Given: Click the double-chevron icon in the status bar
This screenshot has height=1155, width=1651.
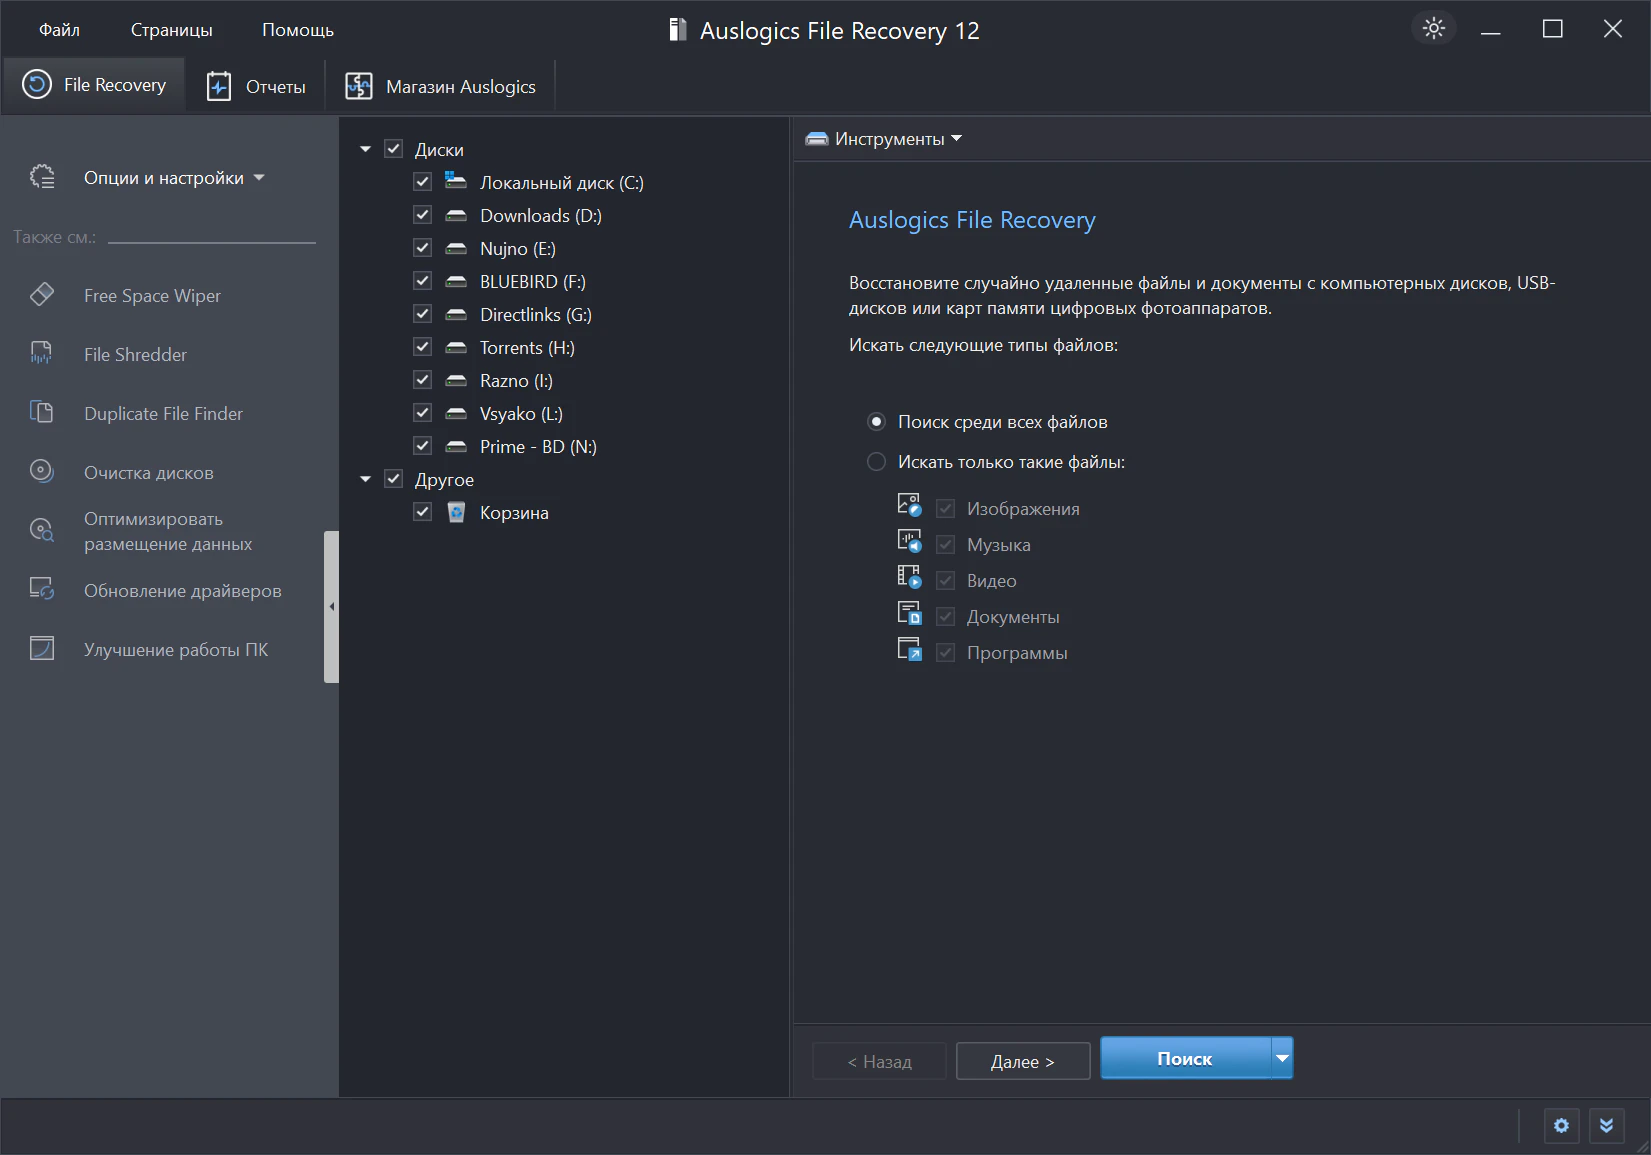Looking at the screenshot, I should [x=1606, y=1126].
